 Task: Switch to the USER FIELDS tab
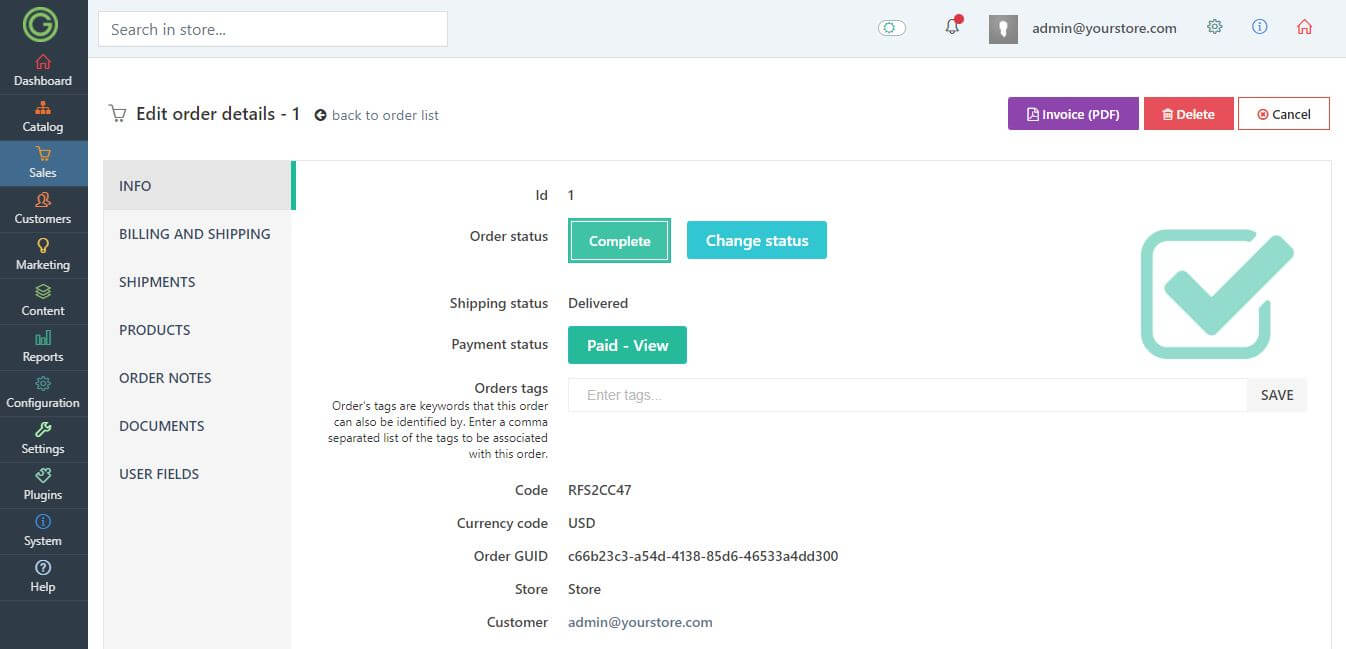pyautogui.click(x=198, y=474)
